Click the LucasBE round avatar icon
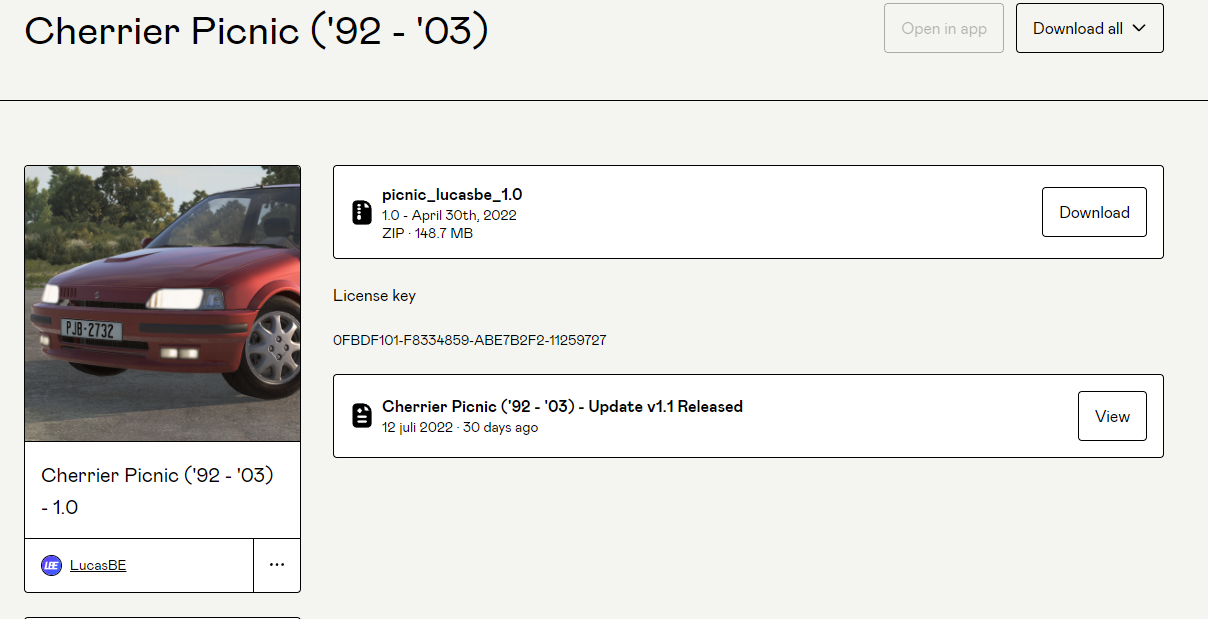Viewport: 1208px width, 619px height. [x=51, y=565]
